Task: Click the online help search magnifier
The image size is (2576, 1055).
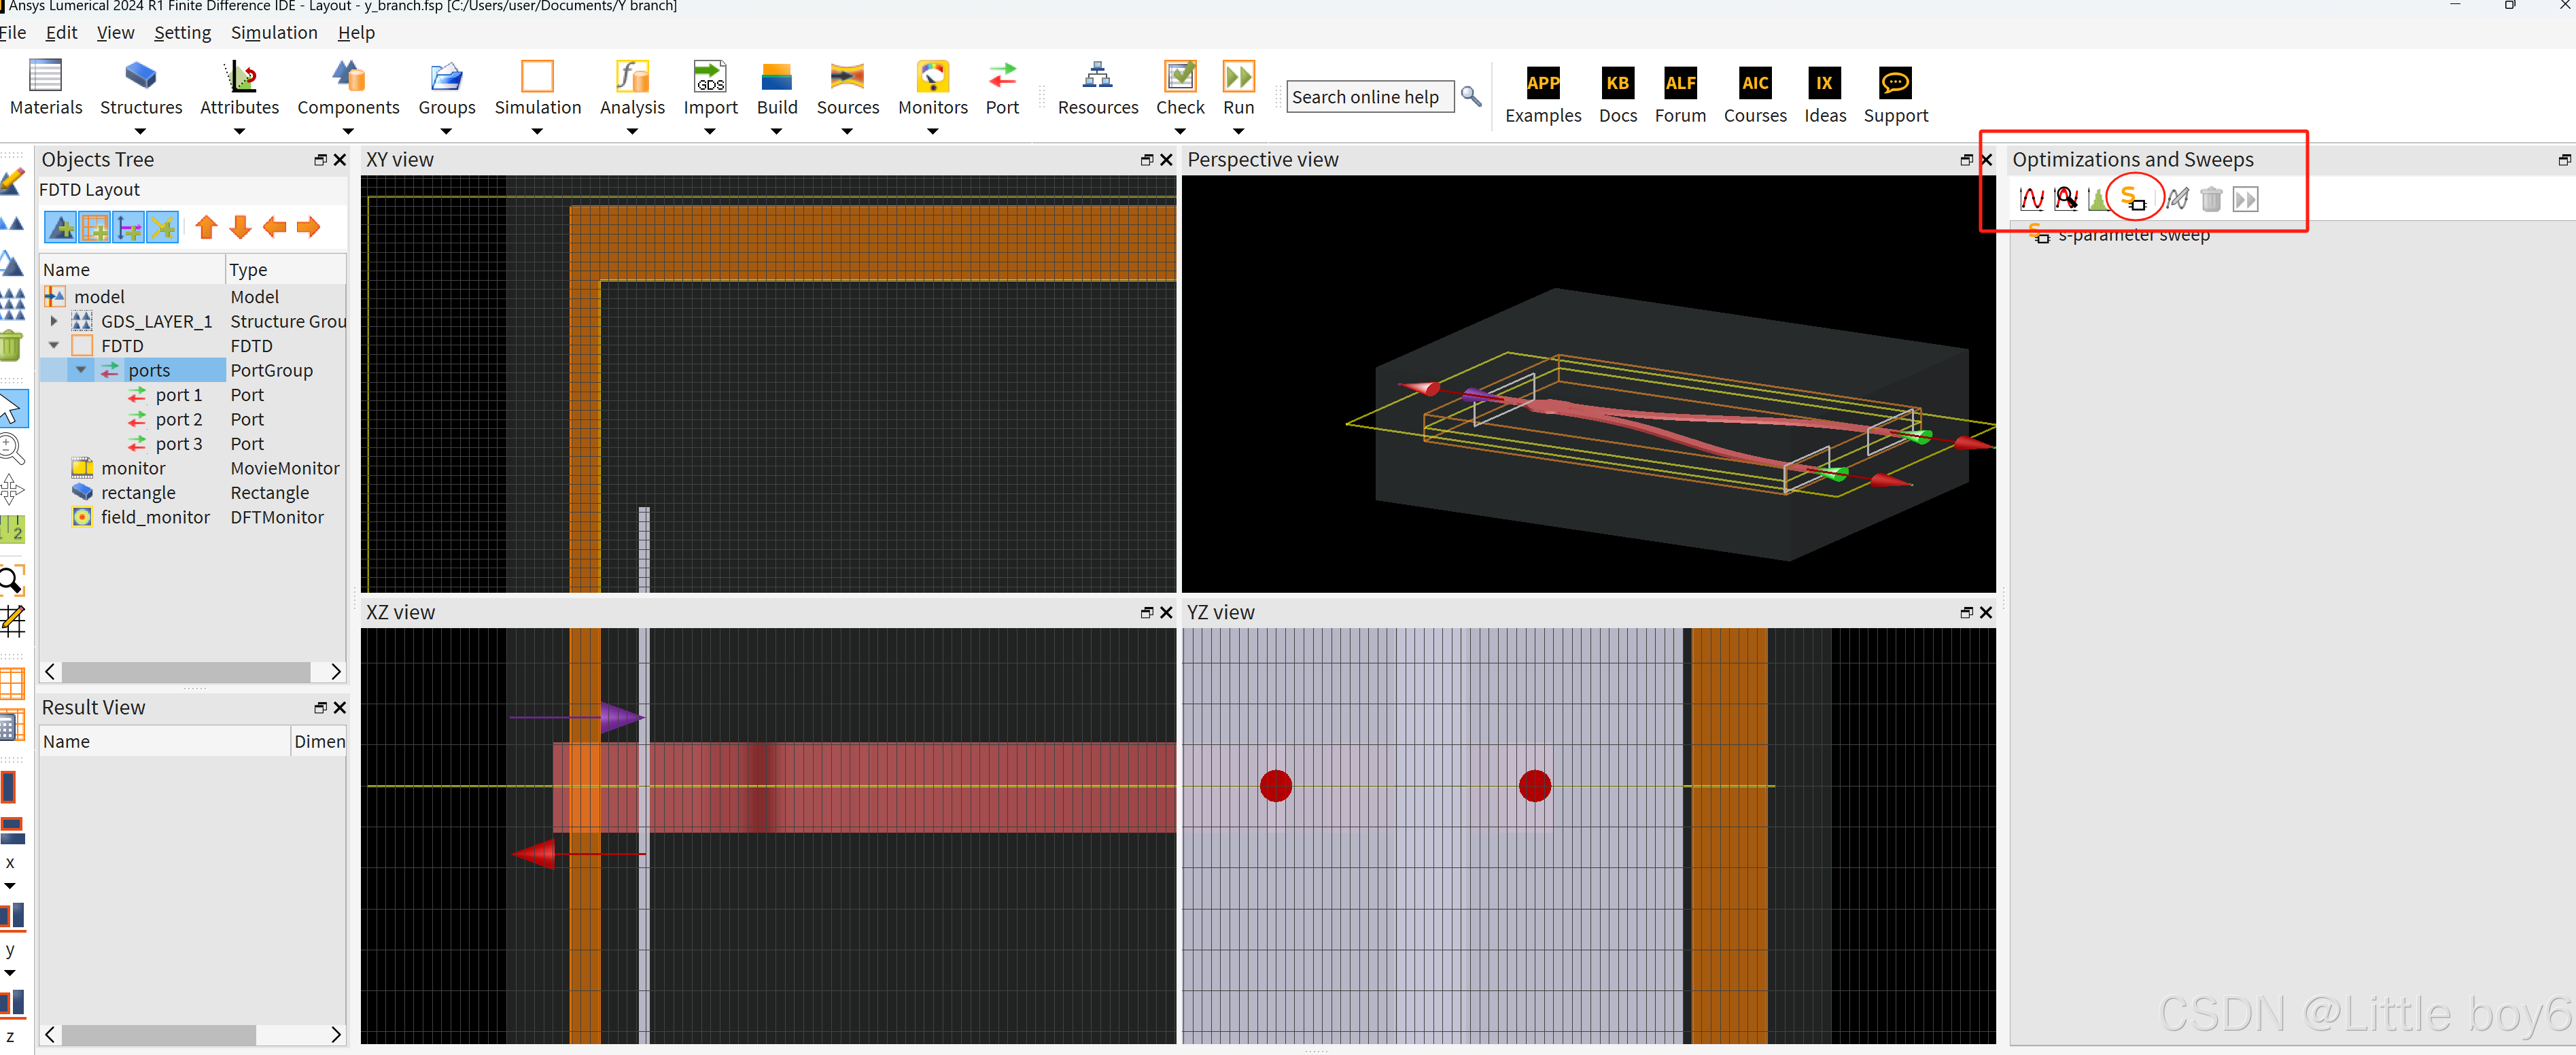Action: 1471,96
